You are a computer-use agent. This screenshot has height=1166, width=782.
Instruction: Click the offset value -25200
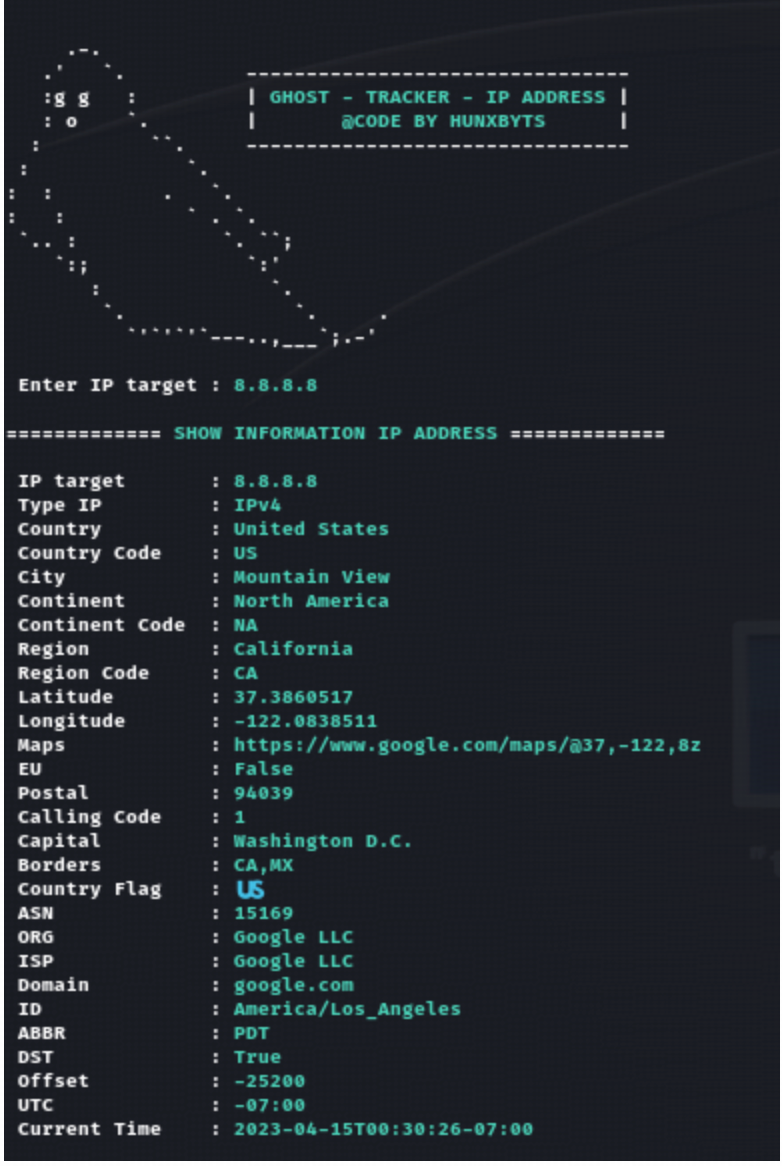[269, 1081]
